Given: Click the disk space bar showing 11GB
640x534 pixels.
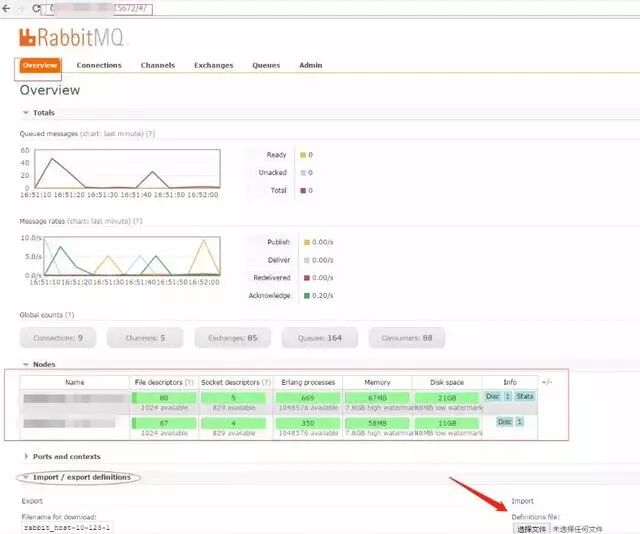Looking at the screenshot, I should (447, 423).
